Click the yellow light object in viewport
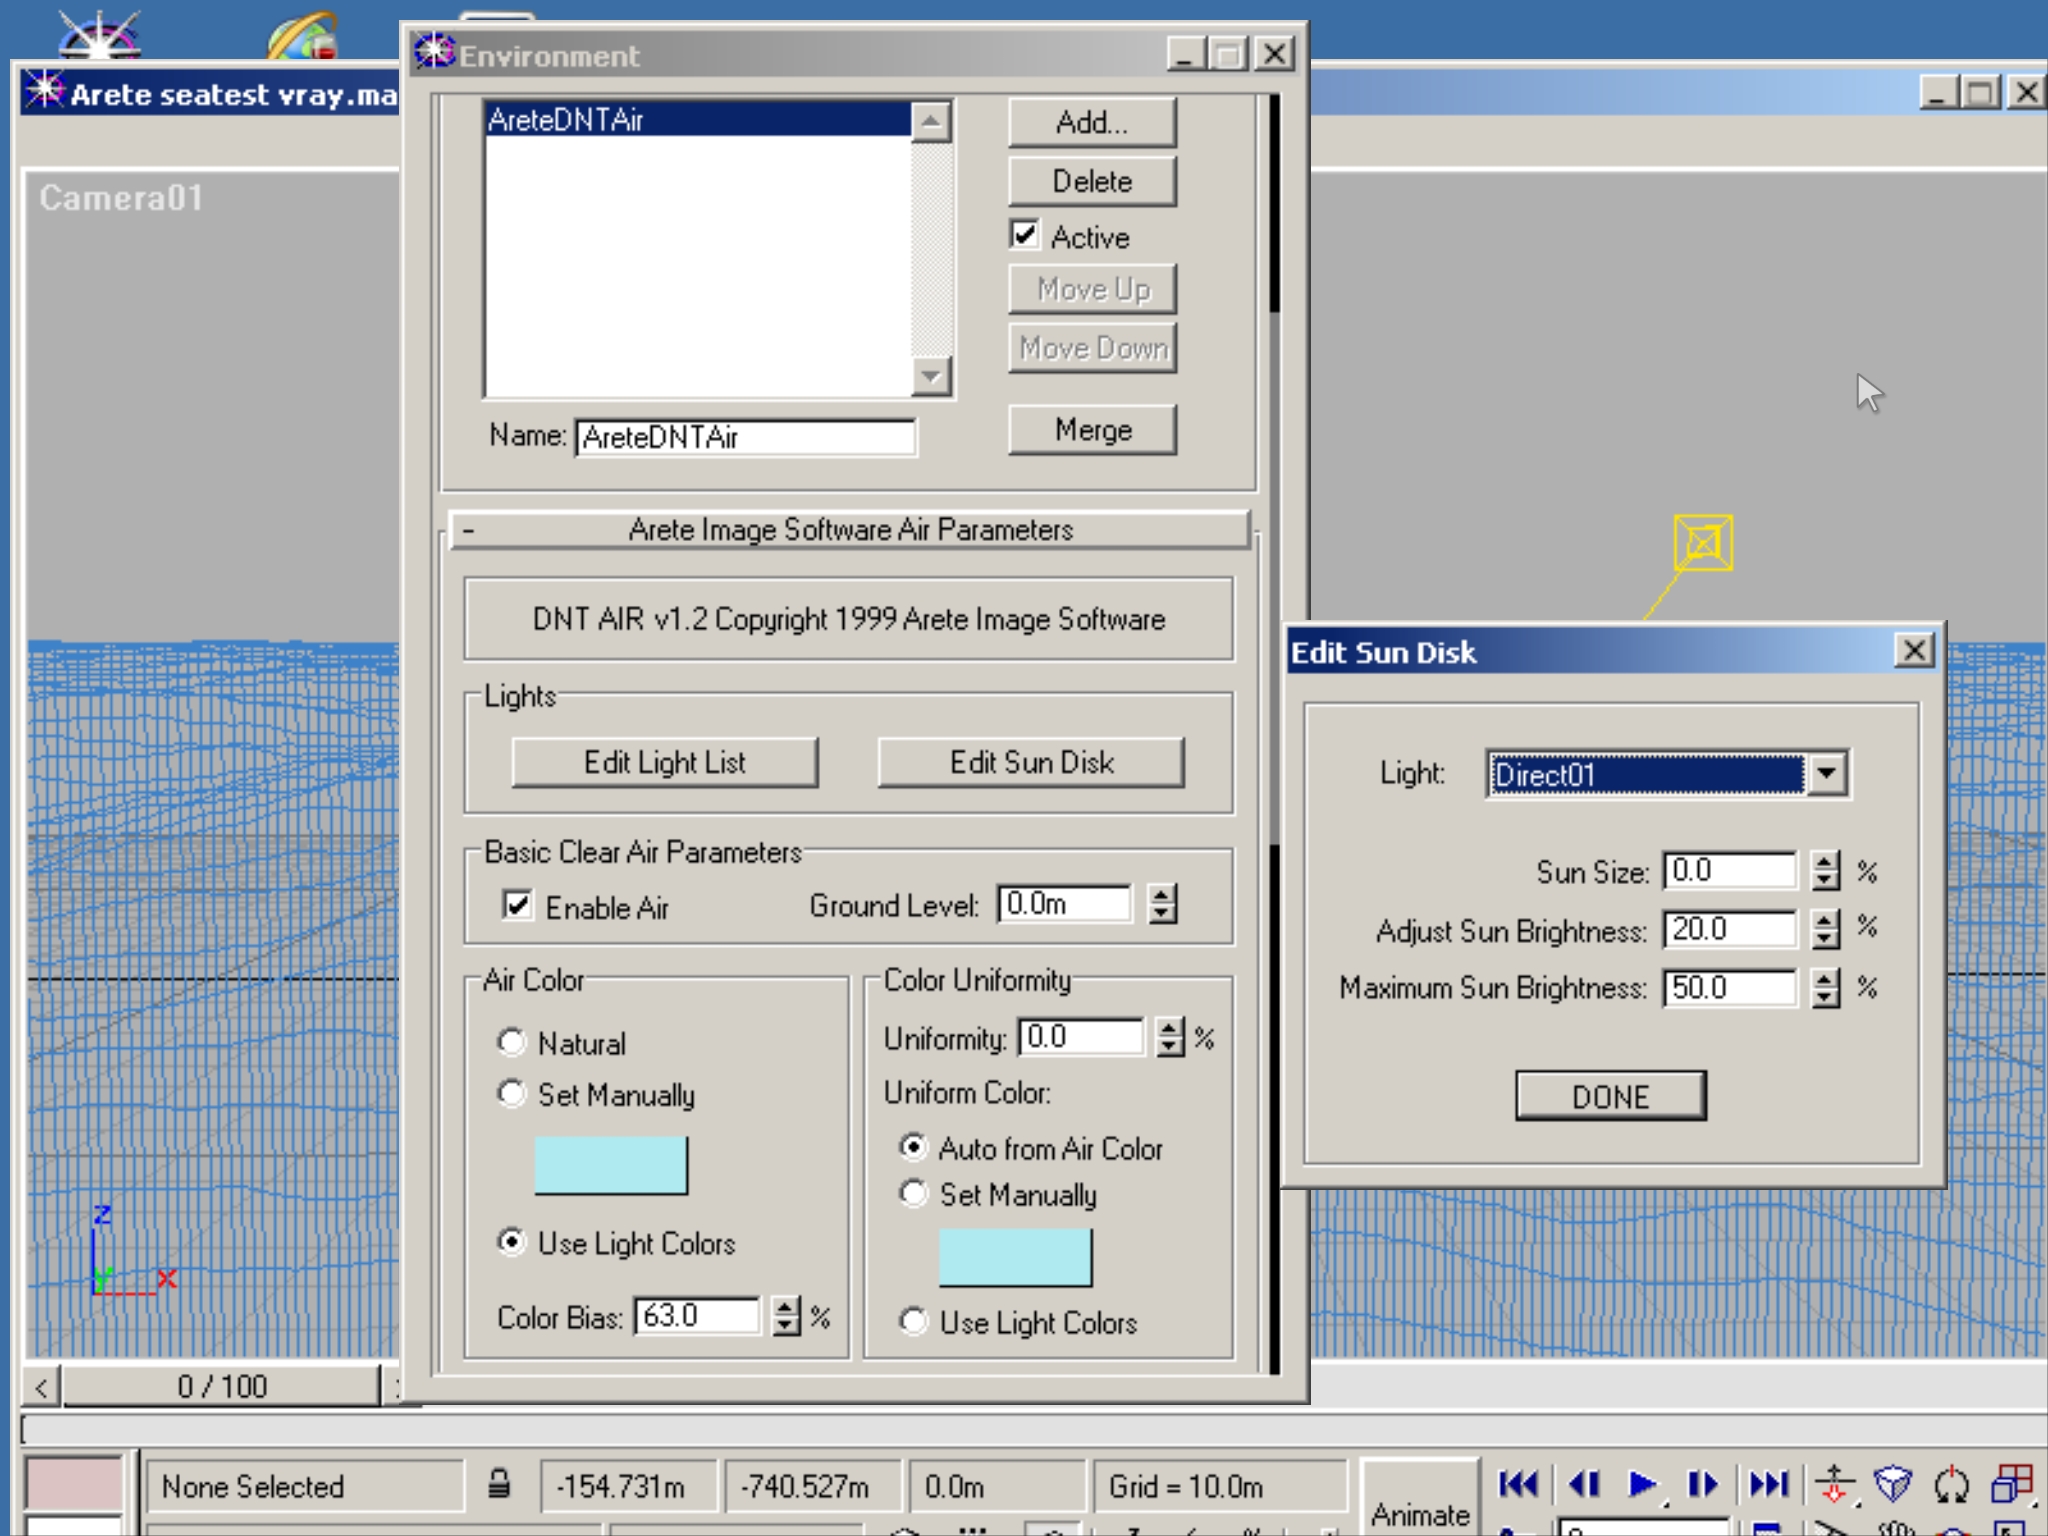 coord(1703,543)
